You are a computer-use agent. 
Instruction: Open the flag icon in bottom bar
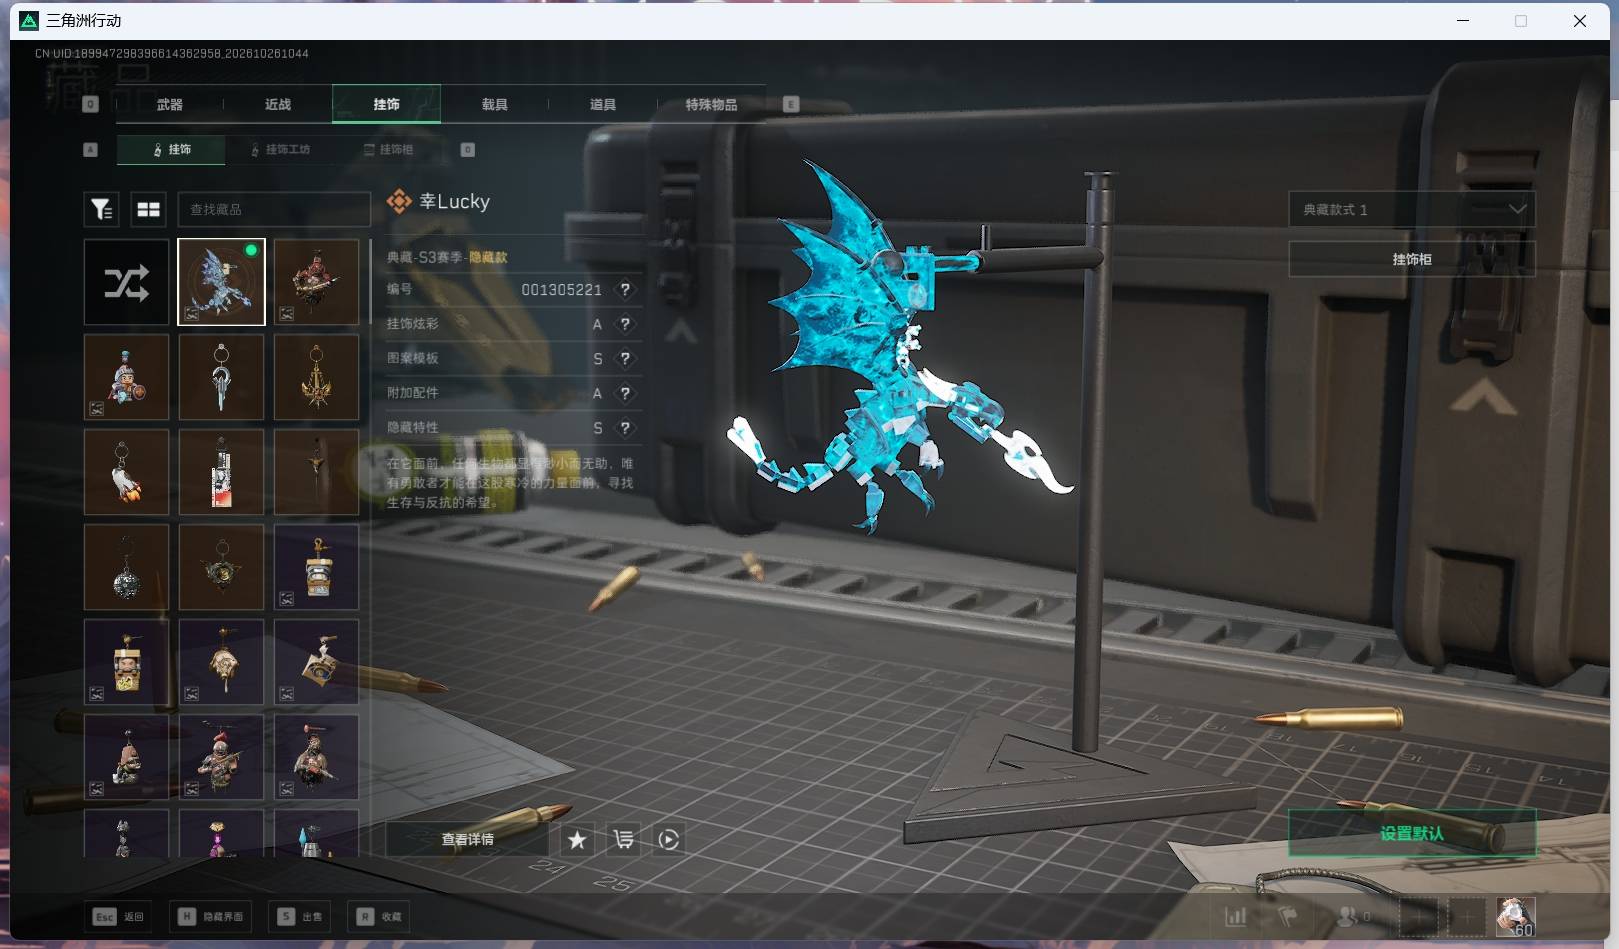1288,916
